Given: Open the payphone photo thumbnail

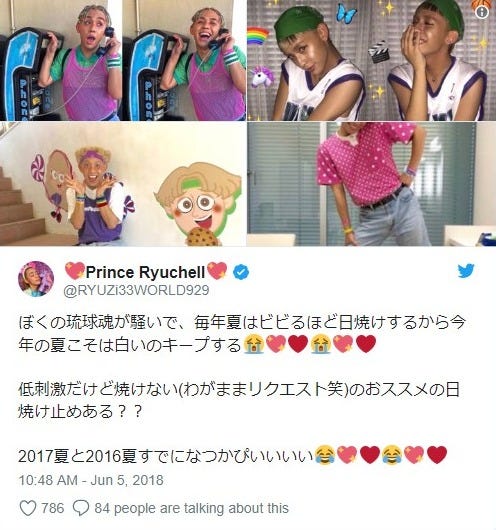Looking at the screenshot, I should pos(123,60).
